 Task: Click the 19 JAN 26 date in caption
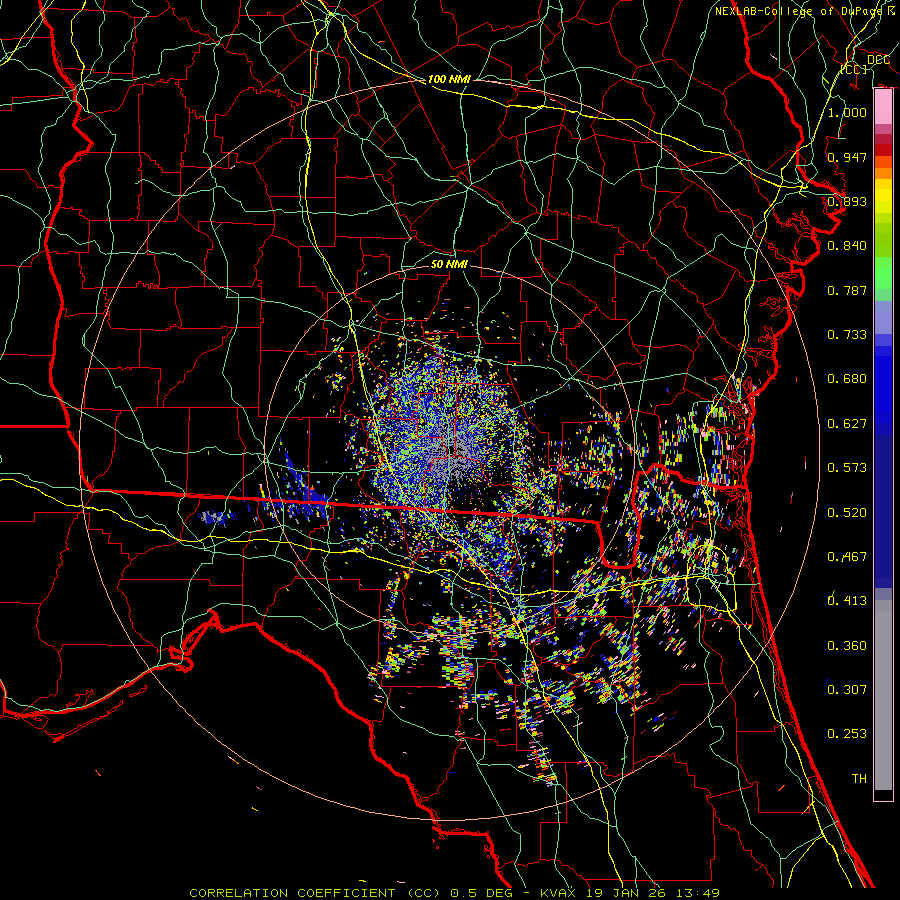tap(624, 893)
